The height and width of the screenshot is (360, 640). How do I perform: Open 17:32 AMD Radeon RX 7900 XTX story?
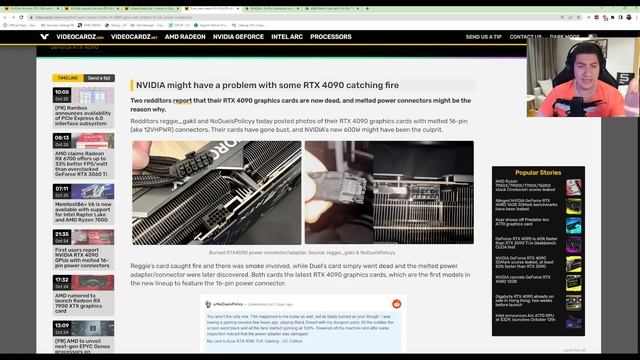pyautogui.click(x=83, y=295)
